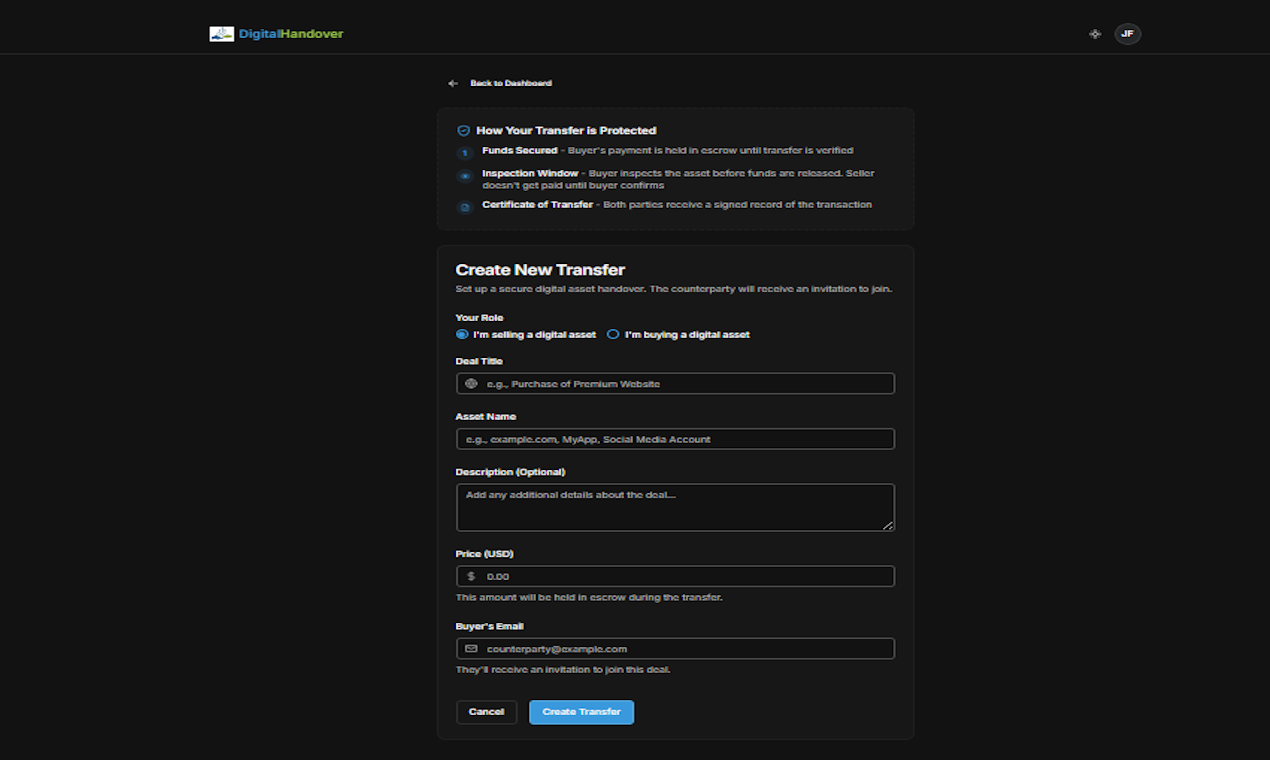This screenshot has width=1270, height=760.
Task: Click the back arrow beside Back to Dashboard
Action: coord(452,83)
